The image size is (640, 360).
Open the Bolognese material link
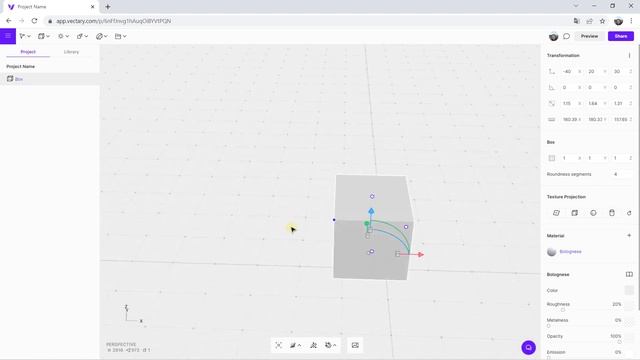click(571, 252)
